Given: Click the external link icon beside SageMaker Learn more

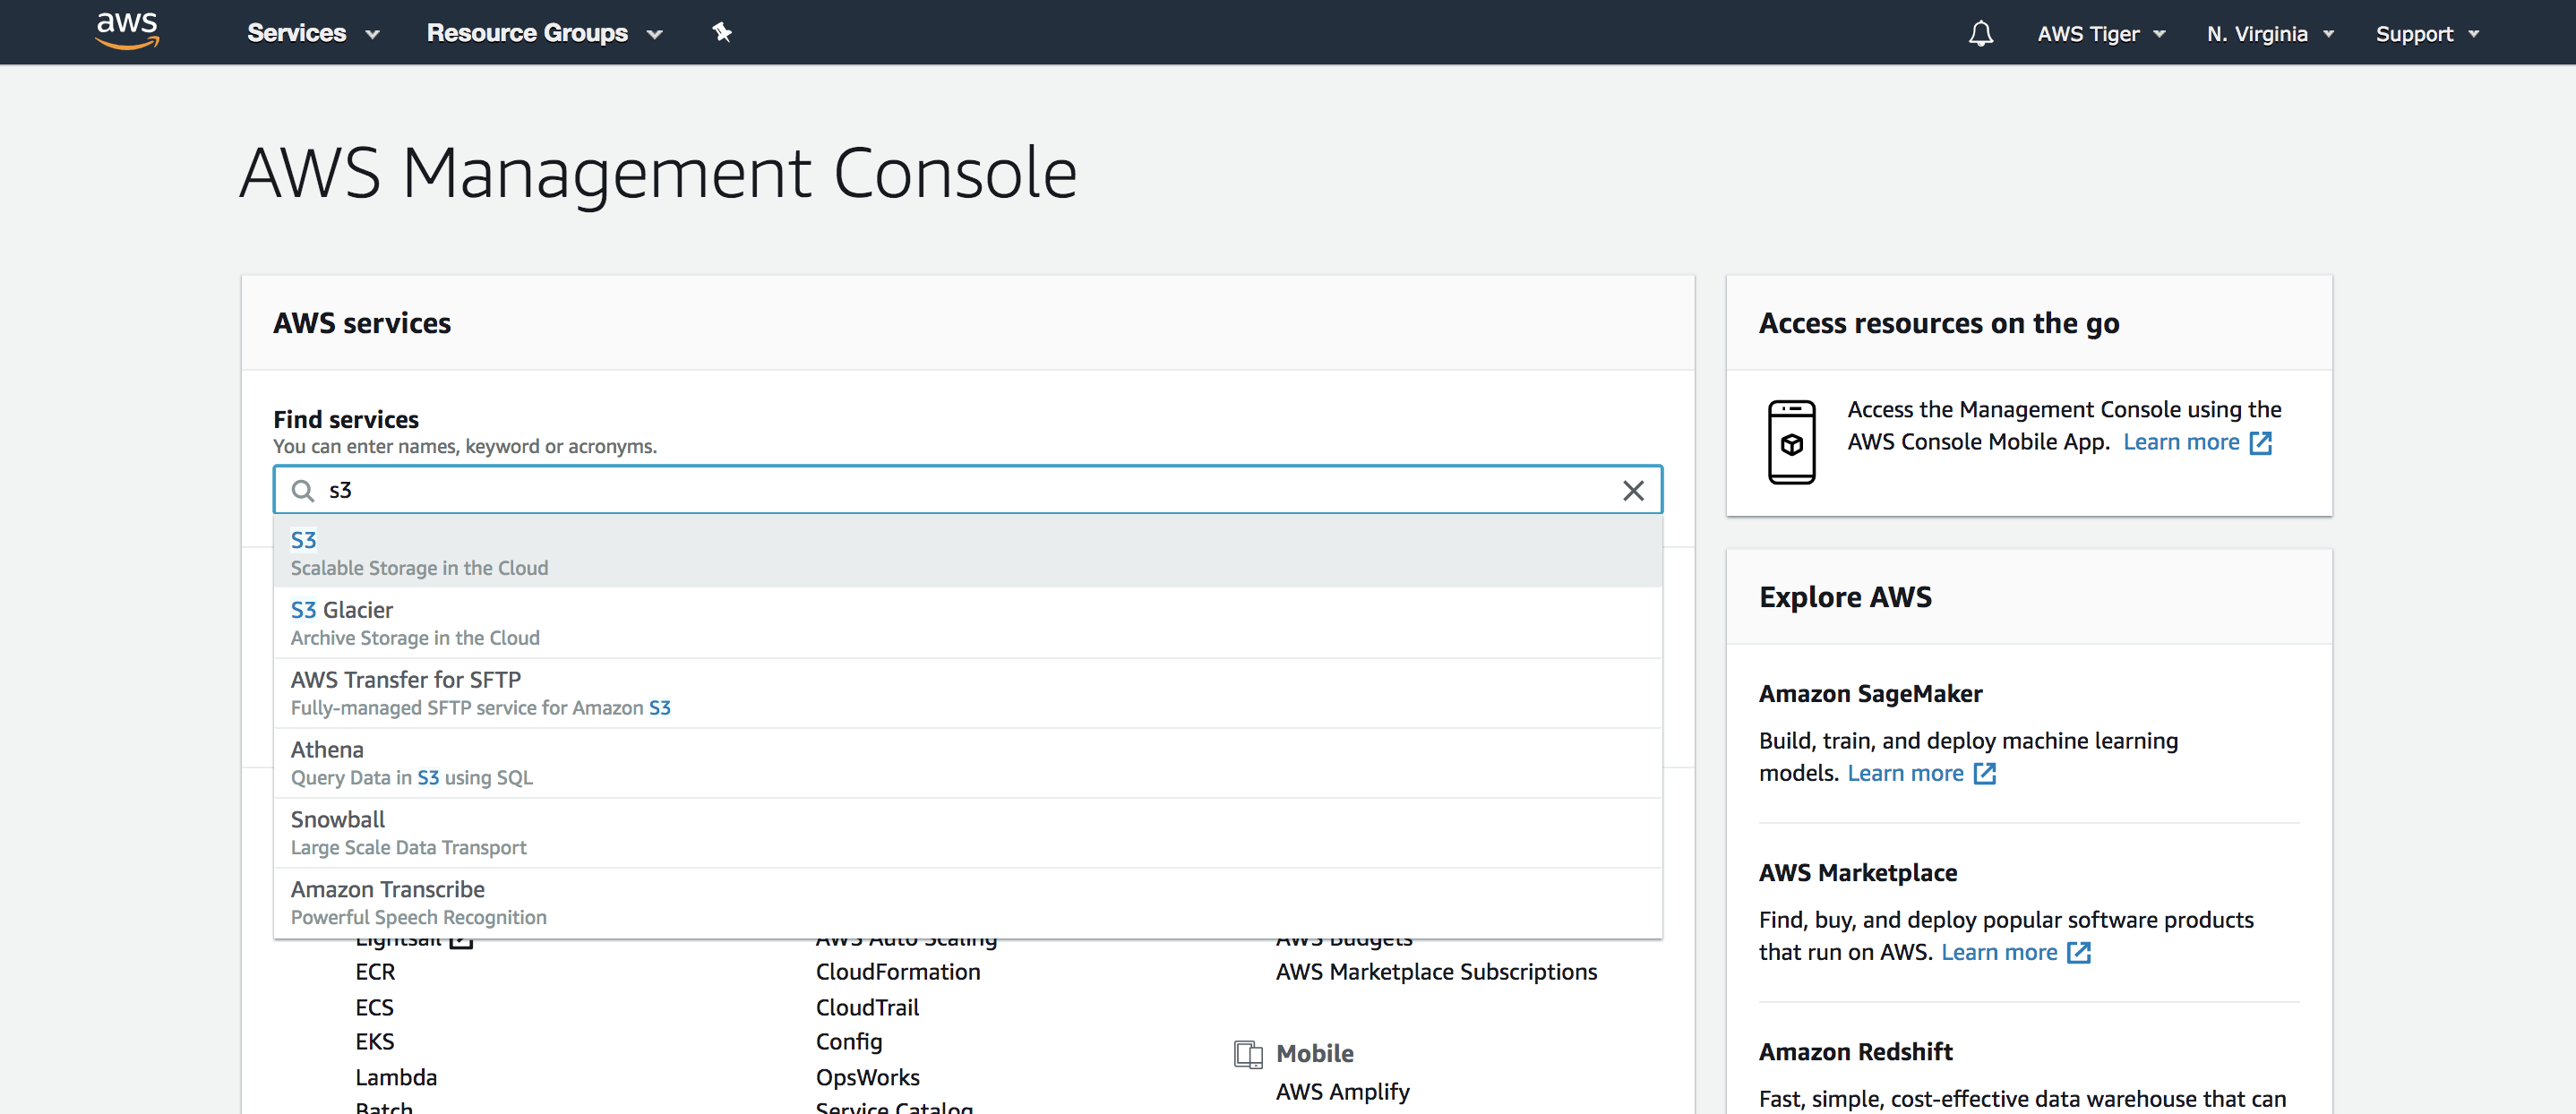Looking at the screenshot, I should tap(1984, 774).
